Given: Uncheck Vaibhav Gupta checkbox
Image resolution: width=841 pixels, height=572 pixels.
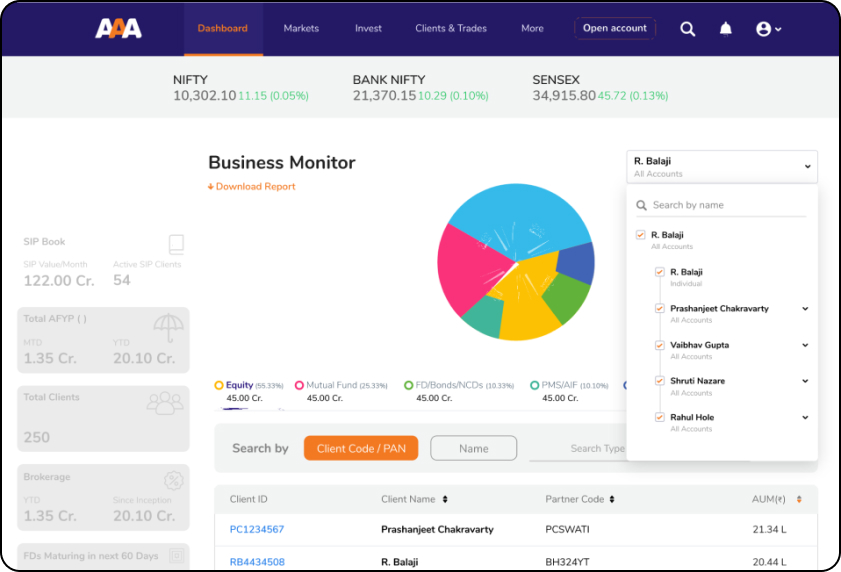Looking at the screenshot, I should point(660,345).
